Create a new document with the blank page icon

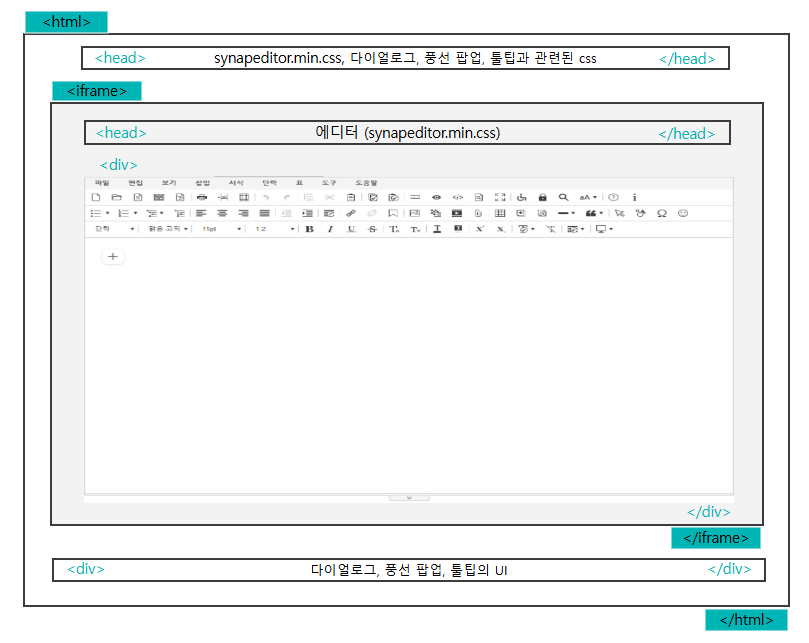click(95, 198)
